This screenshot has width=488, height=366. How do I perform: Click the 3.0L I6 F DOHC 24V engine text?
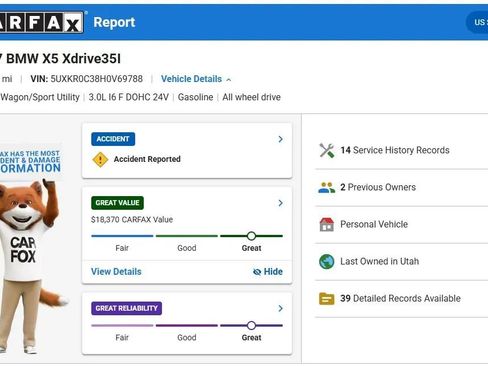129,97
